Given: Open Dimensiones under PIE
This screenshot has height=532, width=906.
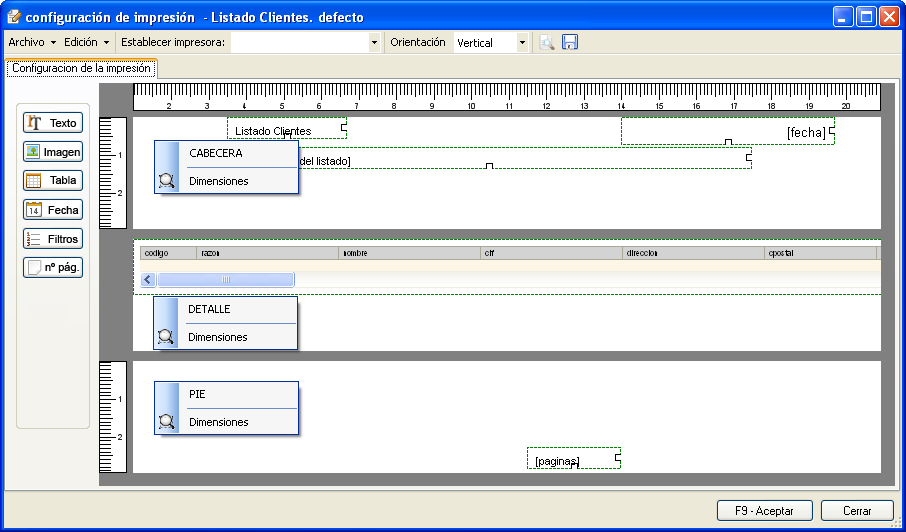Looking at the screenshot, I should click(x=218, y=422).
